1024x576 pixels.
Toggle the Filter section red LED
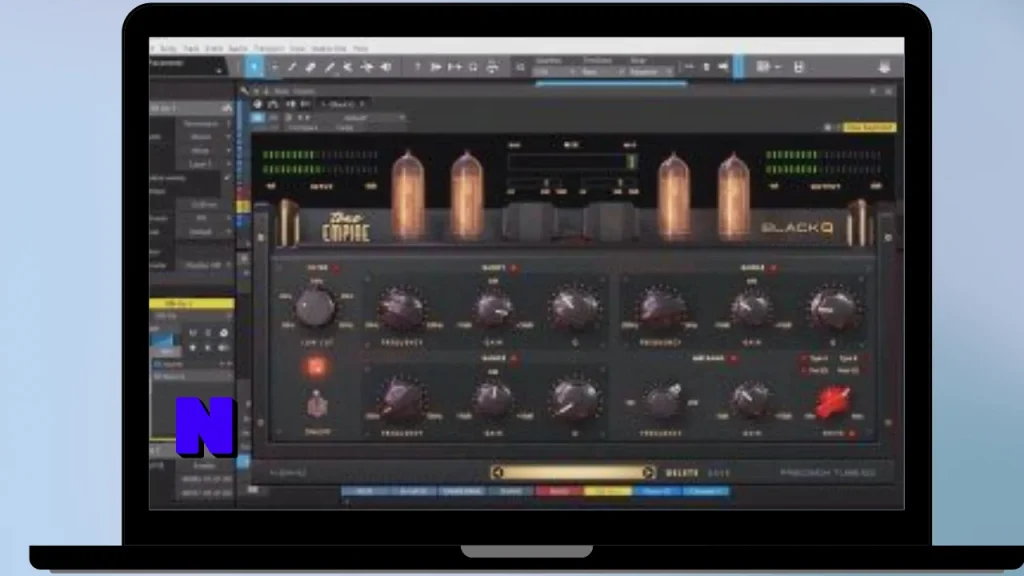pyautogui.click(x=336, y=268)
